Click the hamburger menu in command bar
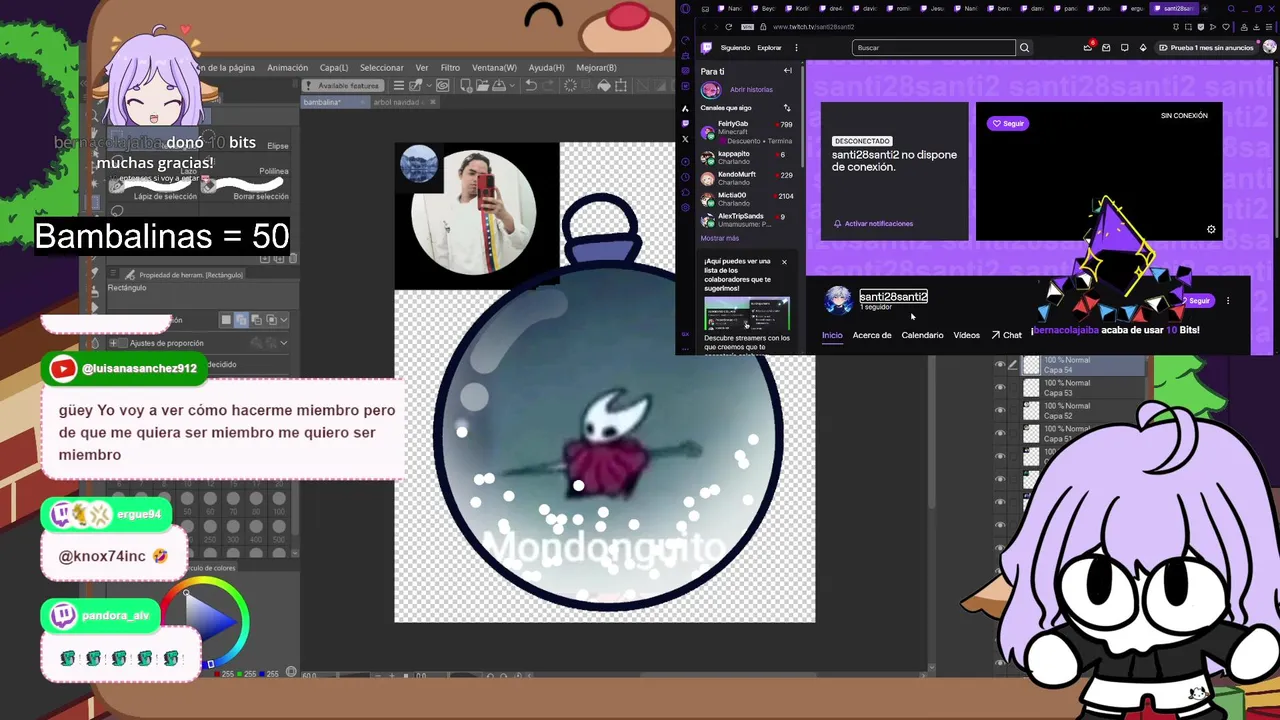The image size is (1280, 720). (398, 86)
